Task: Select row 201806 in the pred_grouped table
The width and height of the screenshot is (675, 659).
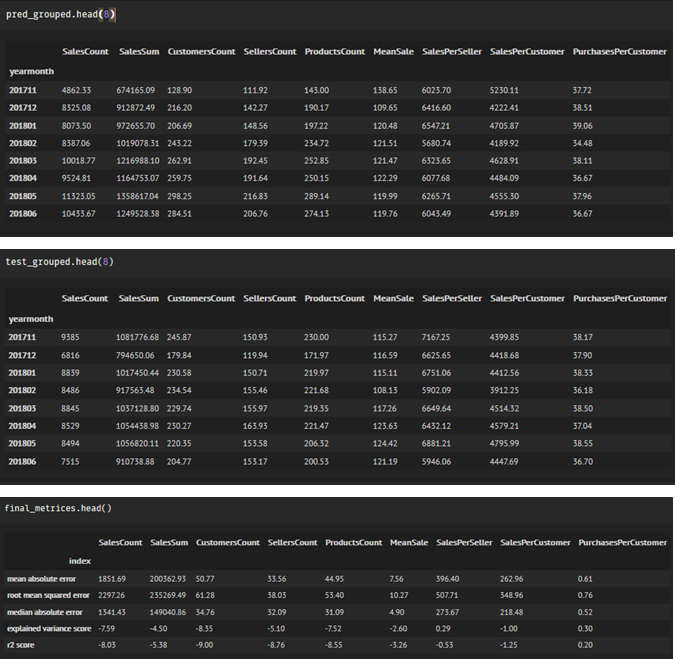Action: coord(338,213)
